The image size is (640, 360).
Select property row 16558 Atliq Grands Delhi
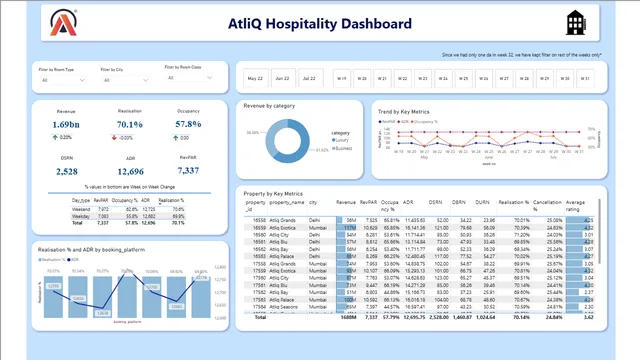pyautogui.click(x=419, y=220)
